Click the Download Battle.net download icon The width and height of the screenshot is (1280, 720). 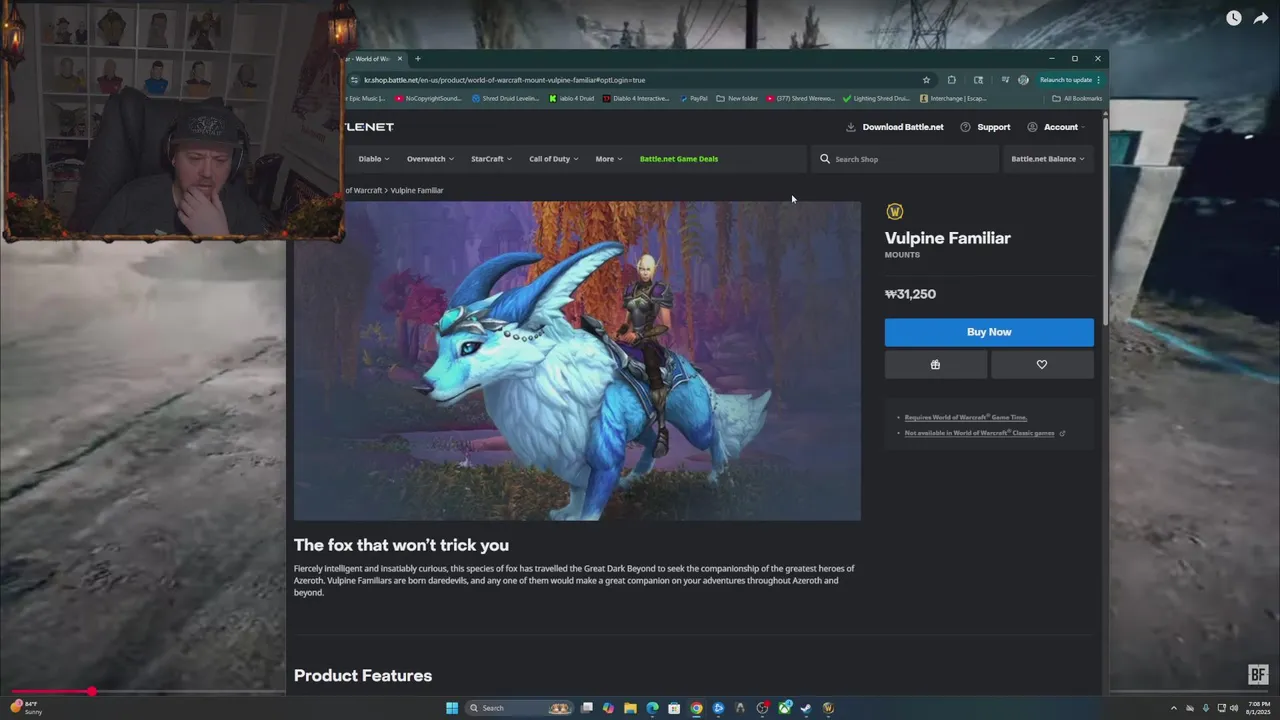(851, 127)
